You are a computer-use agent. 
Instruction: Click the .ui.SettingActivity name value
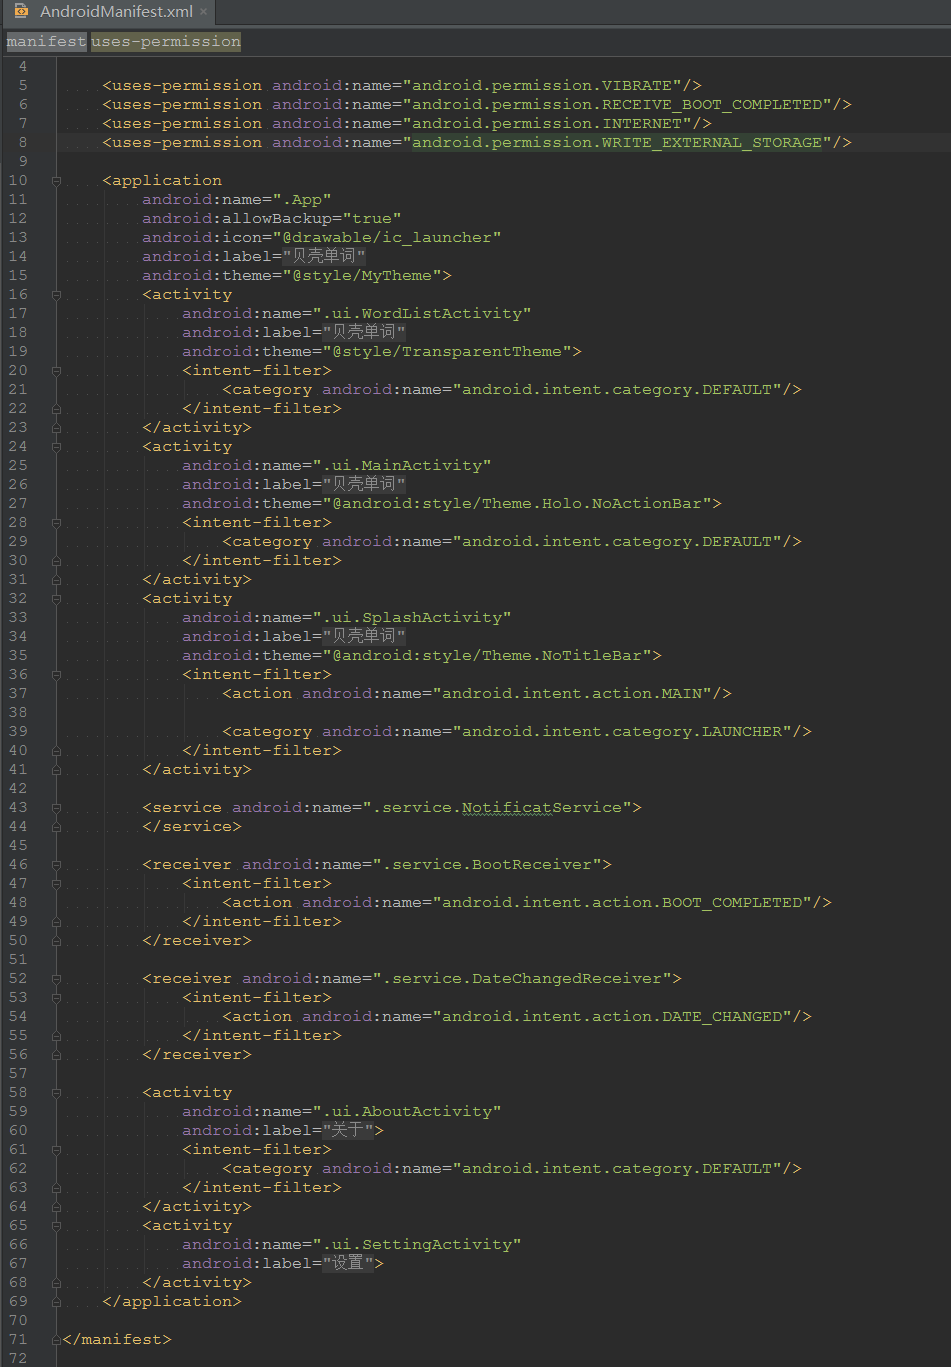point(417,1245)
